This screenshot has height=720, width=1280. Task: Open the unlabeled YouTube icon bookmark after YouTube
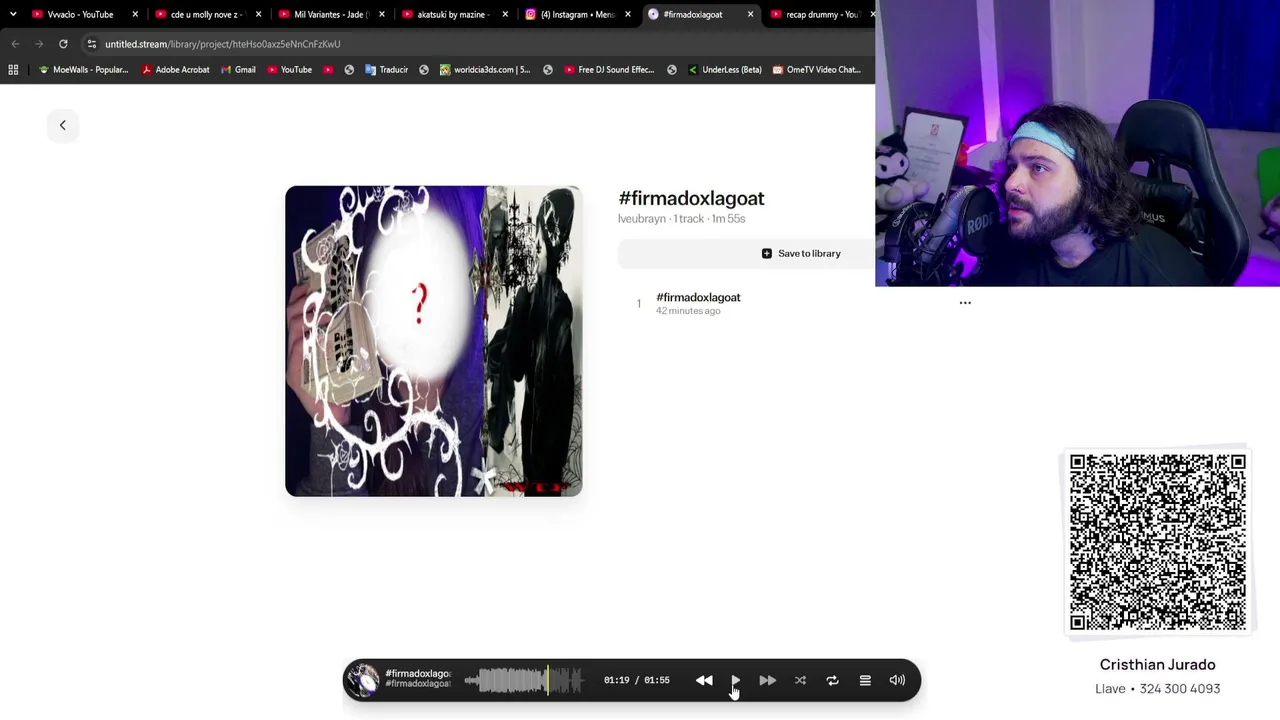pos(328,70)
